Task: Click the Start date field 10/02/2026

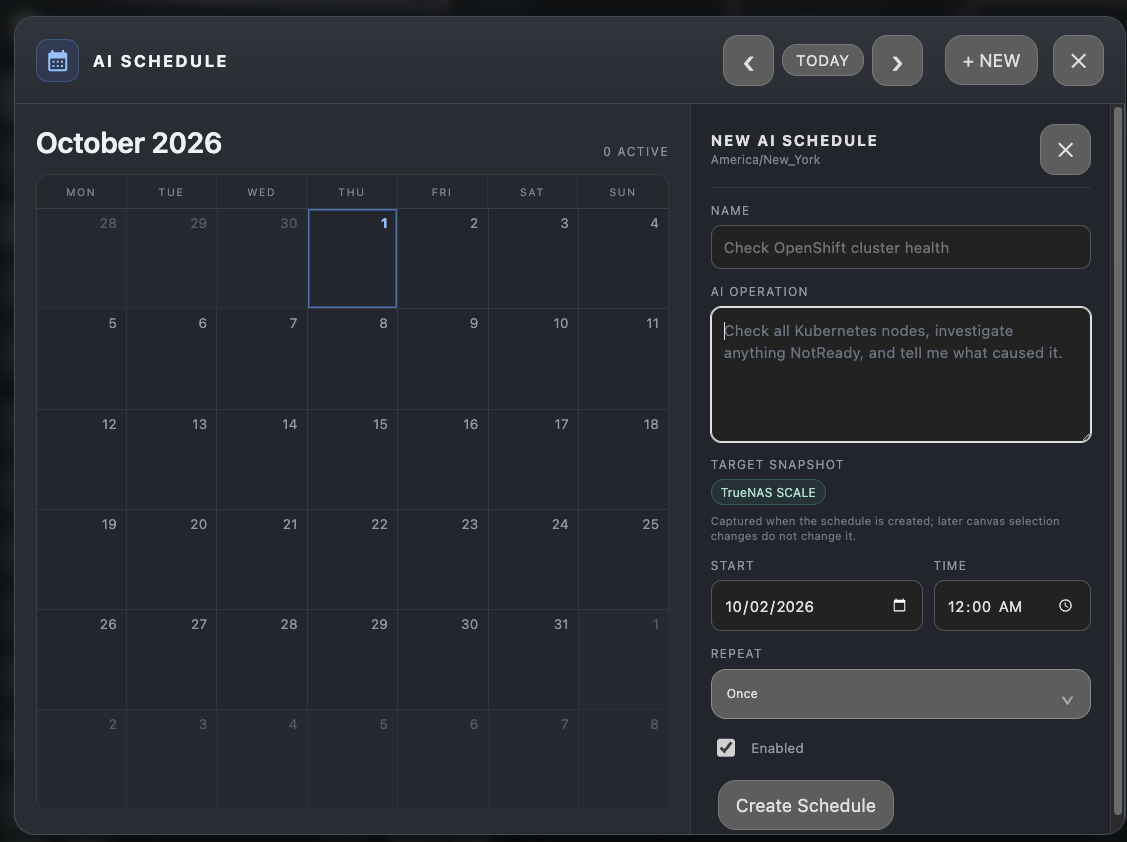Action: point(816,605)
